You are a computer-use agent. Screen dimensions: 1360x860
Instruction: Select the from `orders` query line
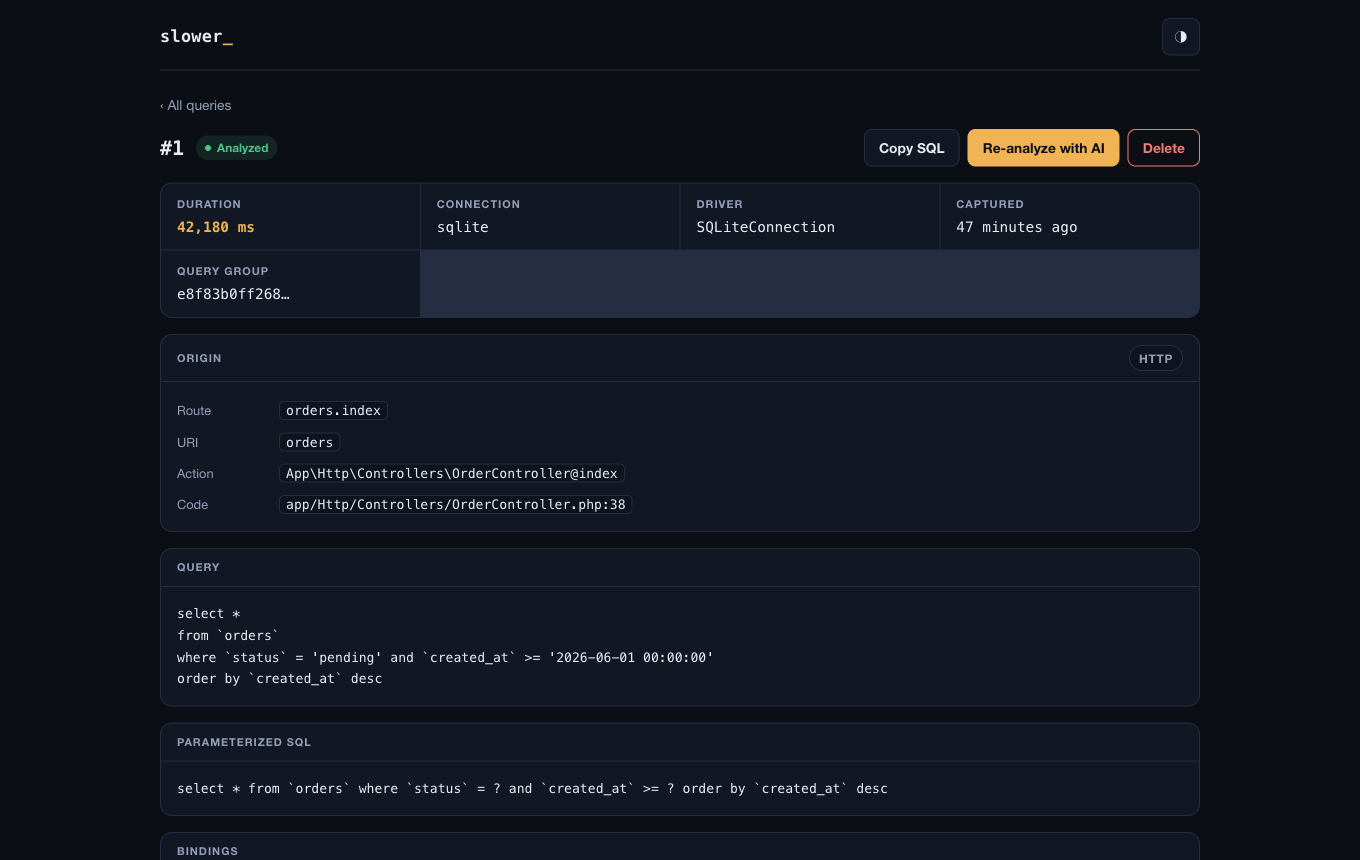click(x=228, y=636)
